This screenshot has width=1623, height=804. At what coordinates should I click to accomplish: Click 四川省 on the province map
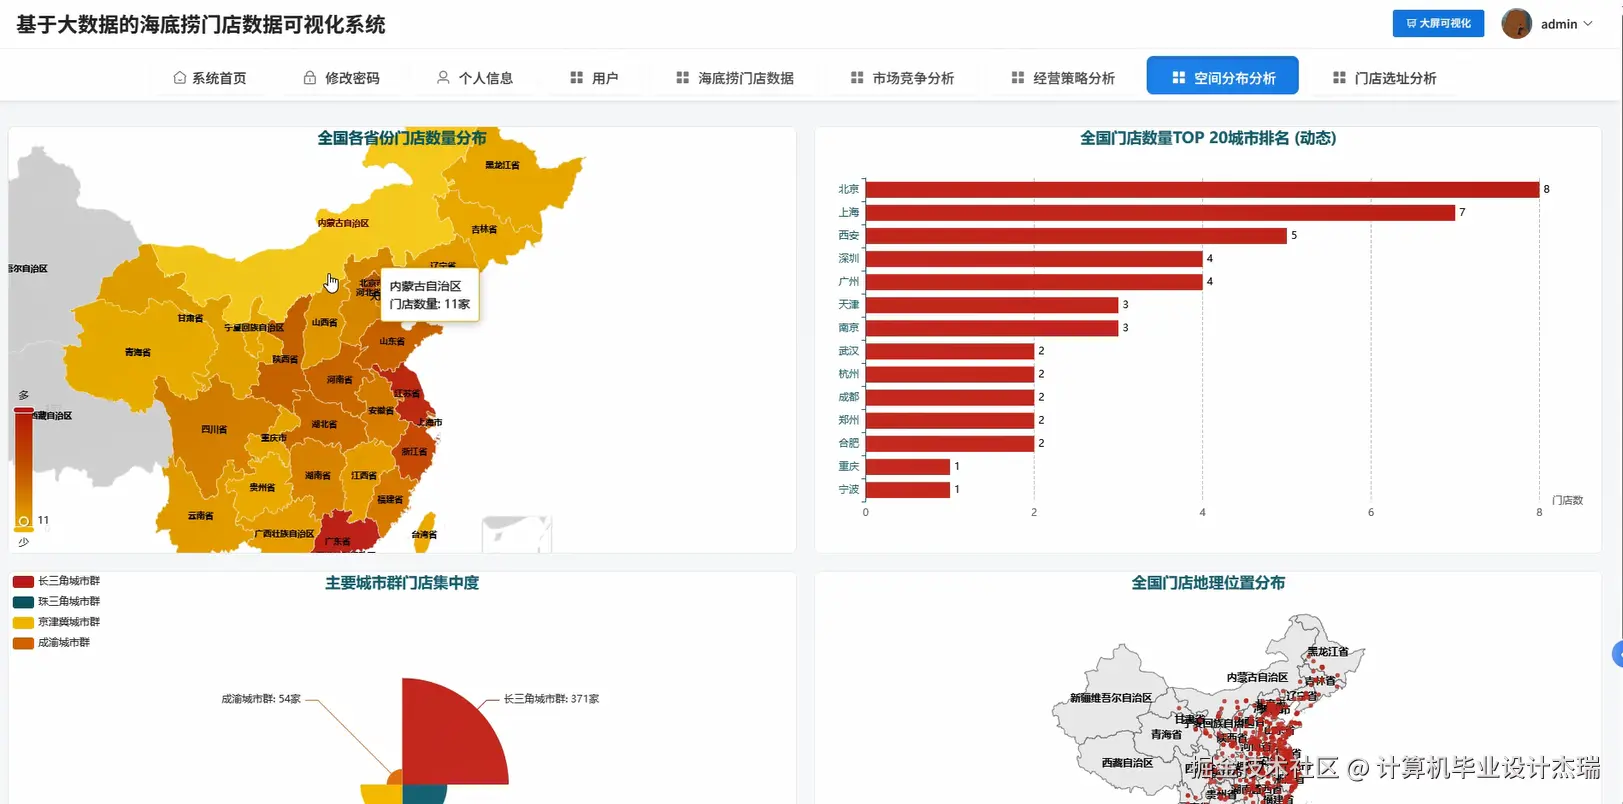(213, 429)
